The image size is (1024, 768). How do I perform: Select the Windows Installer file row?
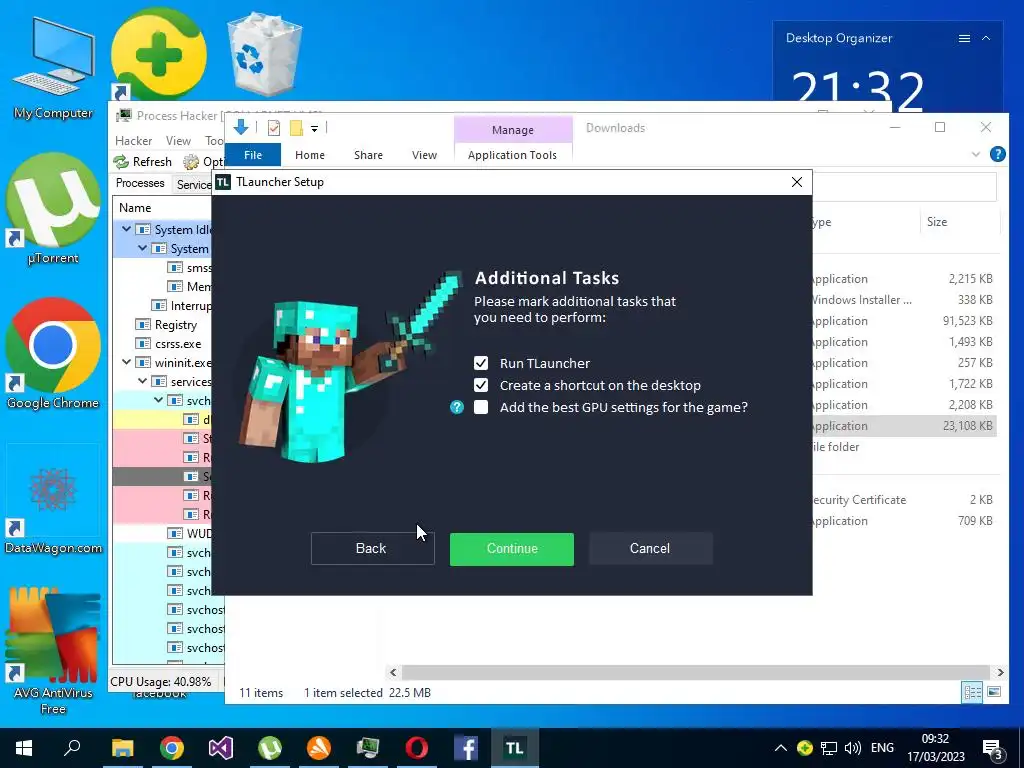click(904, 300)
